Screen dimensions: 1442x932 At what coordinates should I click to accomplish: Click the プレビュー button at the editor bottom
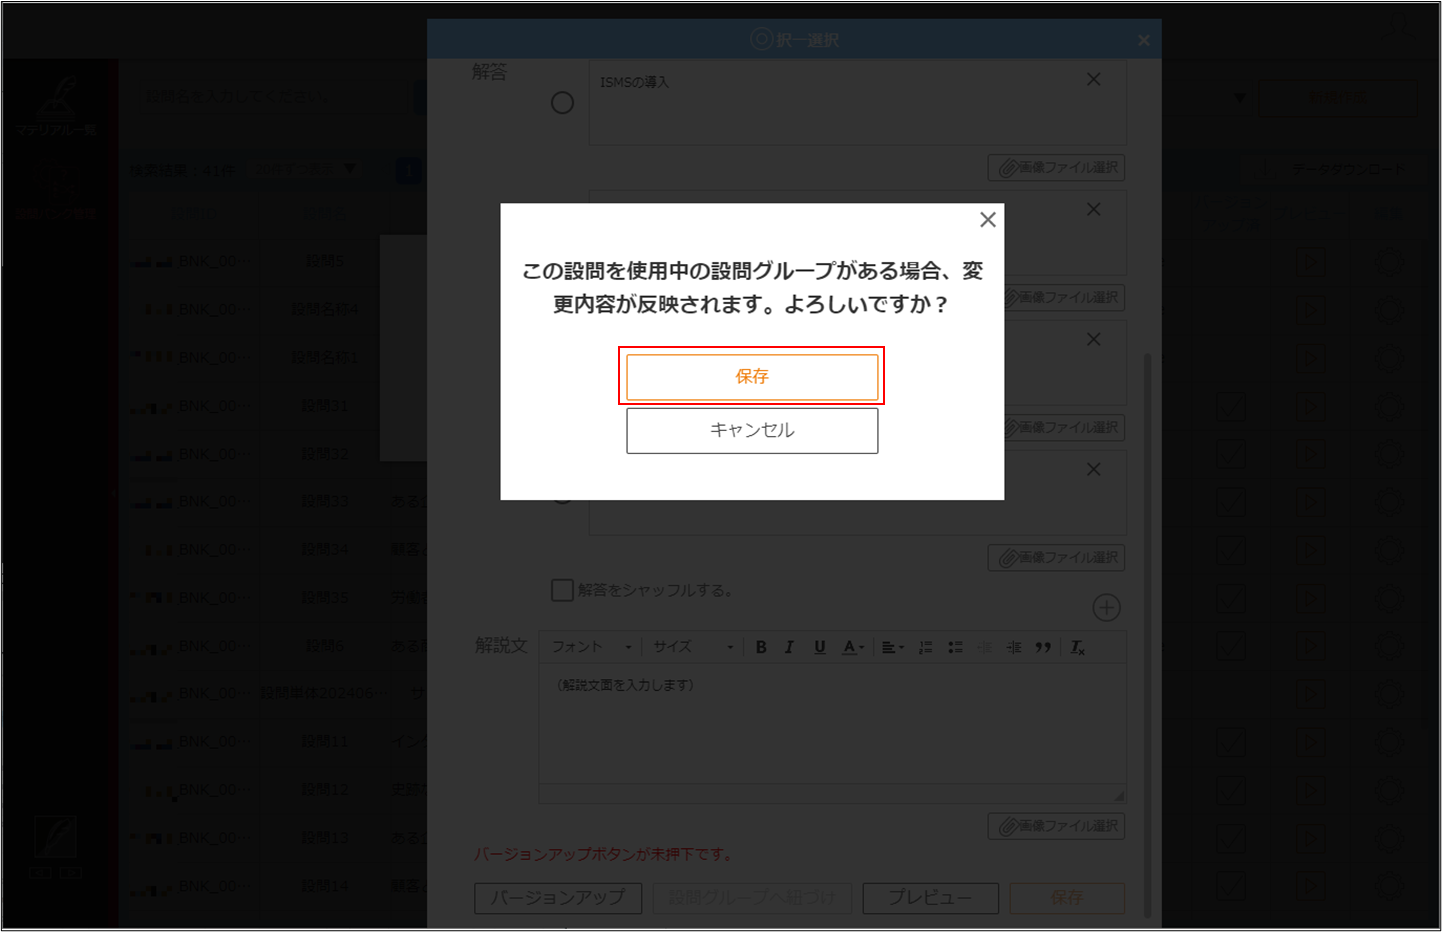click(x=931, y=898)
